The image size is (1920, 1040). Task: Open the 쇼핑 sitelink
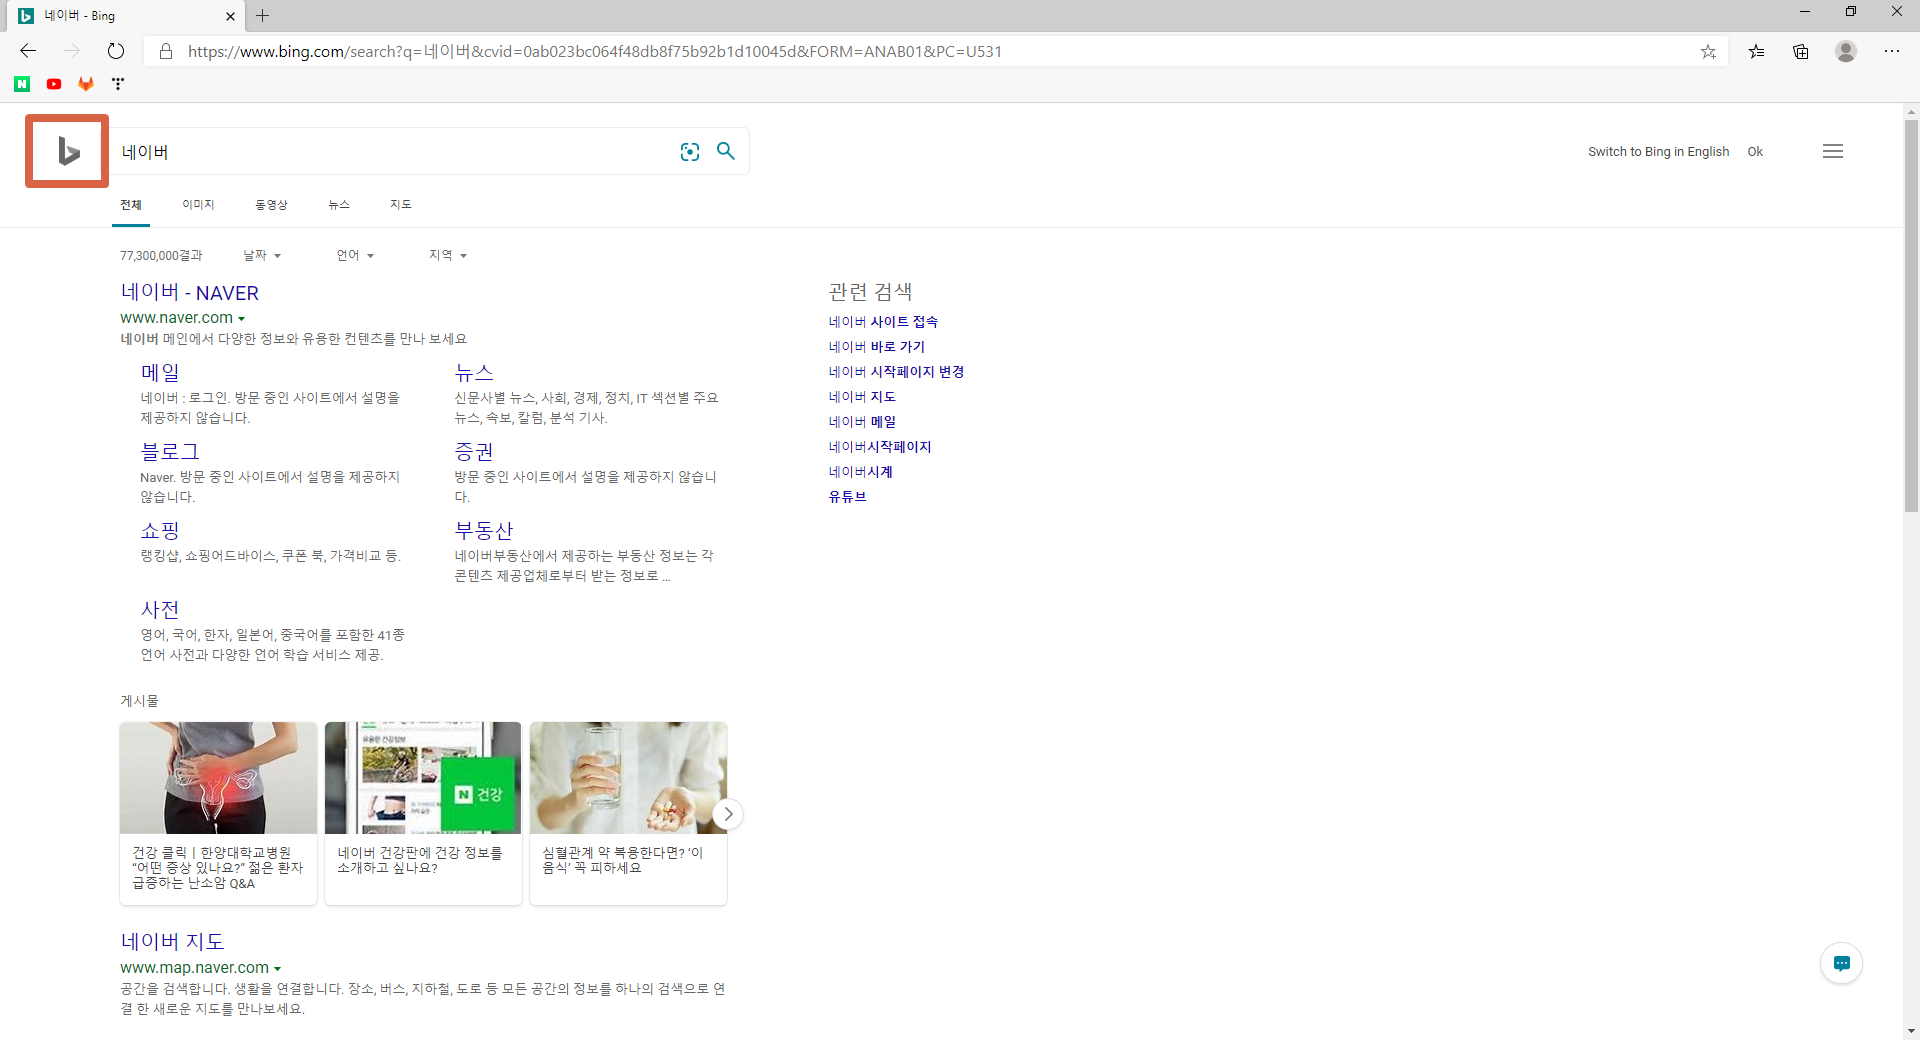tap(160, 531)
